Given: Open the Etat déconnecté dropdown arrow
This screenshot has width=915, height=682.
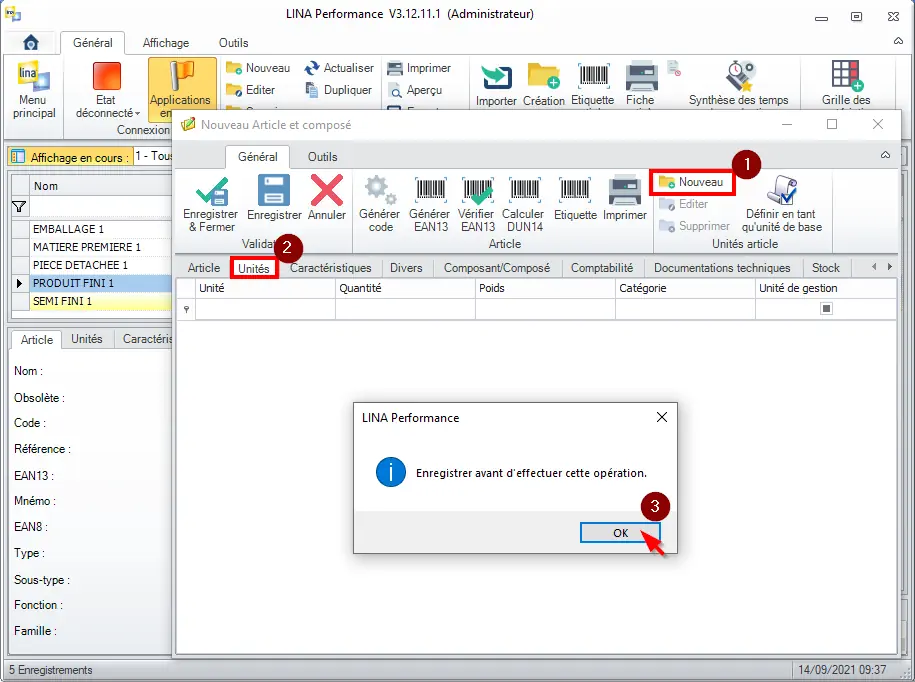Looking at the screenshot, I should [x=138, y=114].
